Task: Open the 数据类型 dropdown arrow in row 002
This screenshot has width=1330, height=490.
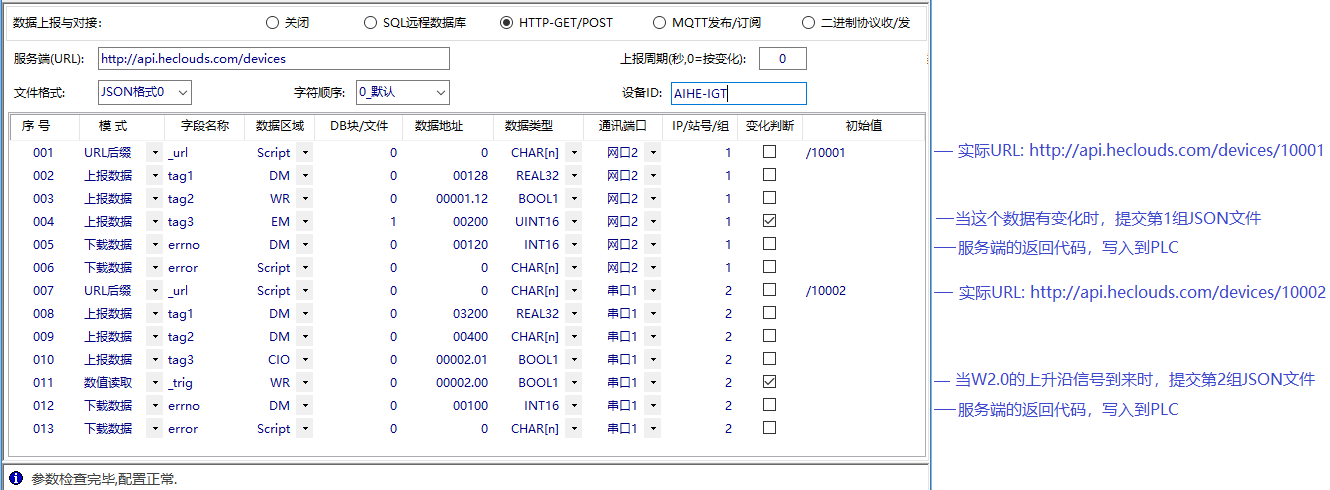Action: [x=574, y=176]
